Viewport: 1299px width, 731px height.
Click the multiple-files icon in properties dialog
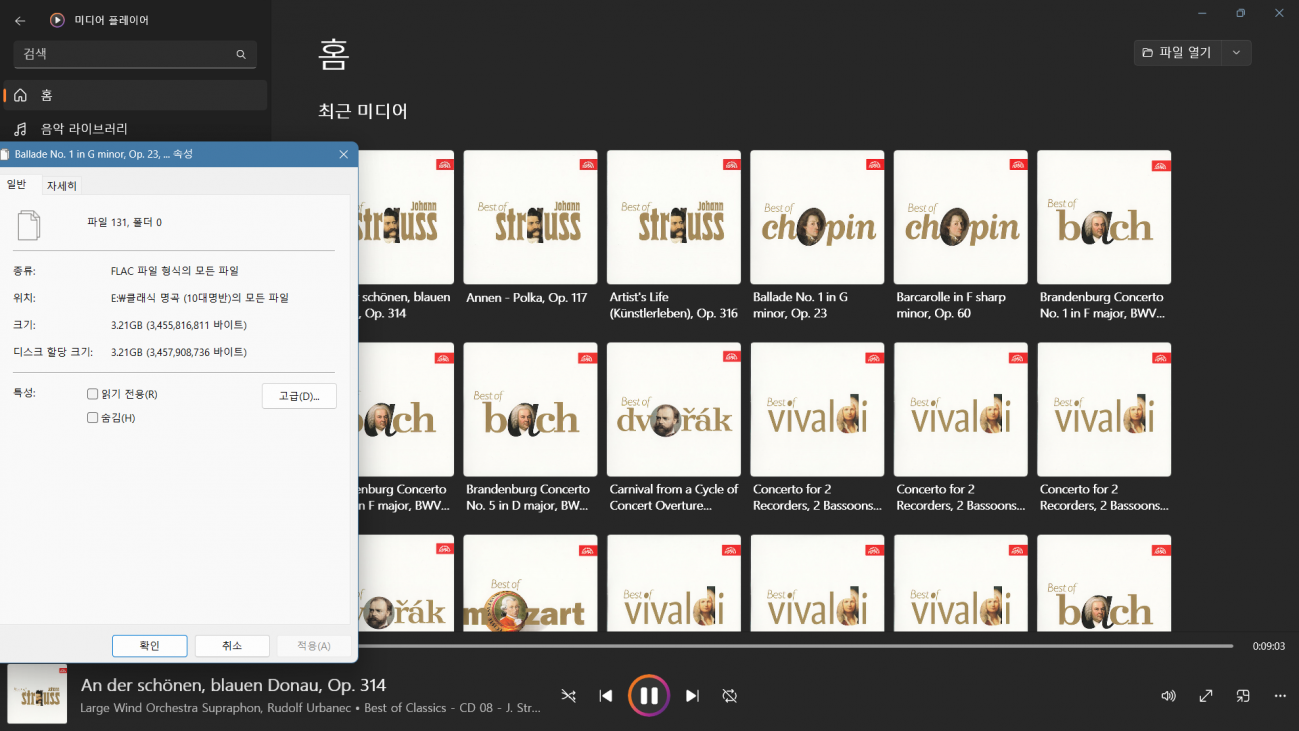click(x=29, y=225)
